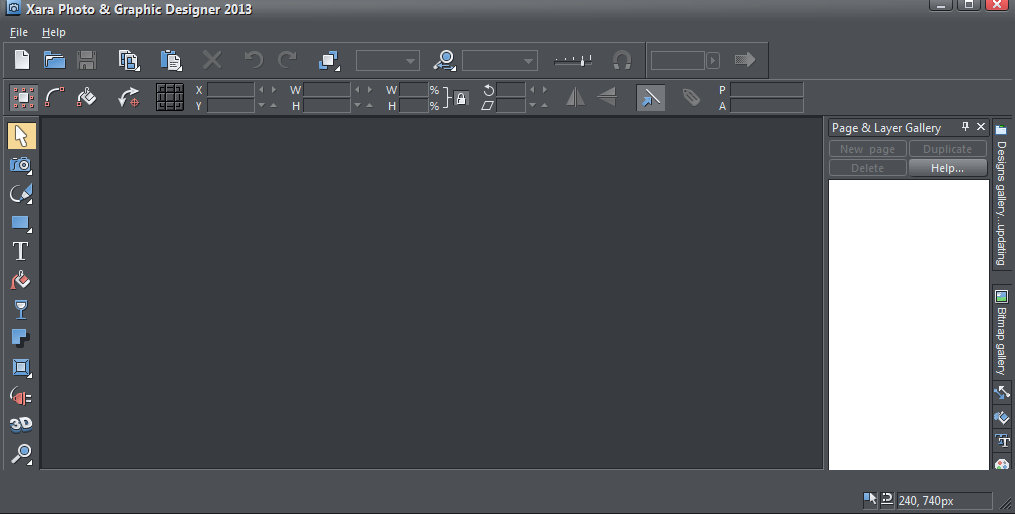The image size is (1015, 514).
Task: Click the Undo arrow icon
Action: [253, 60]
